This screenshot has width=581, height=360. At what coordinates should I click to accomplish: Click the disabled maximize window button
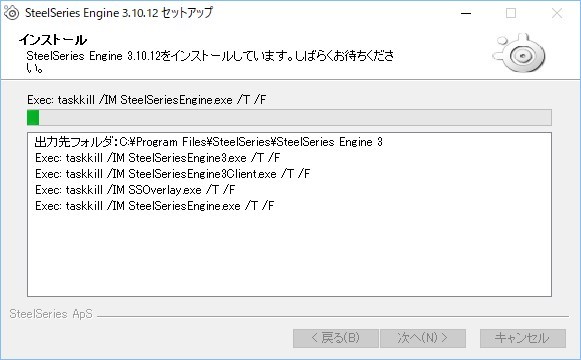point(511,13)
